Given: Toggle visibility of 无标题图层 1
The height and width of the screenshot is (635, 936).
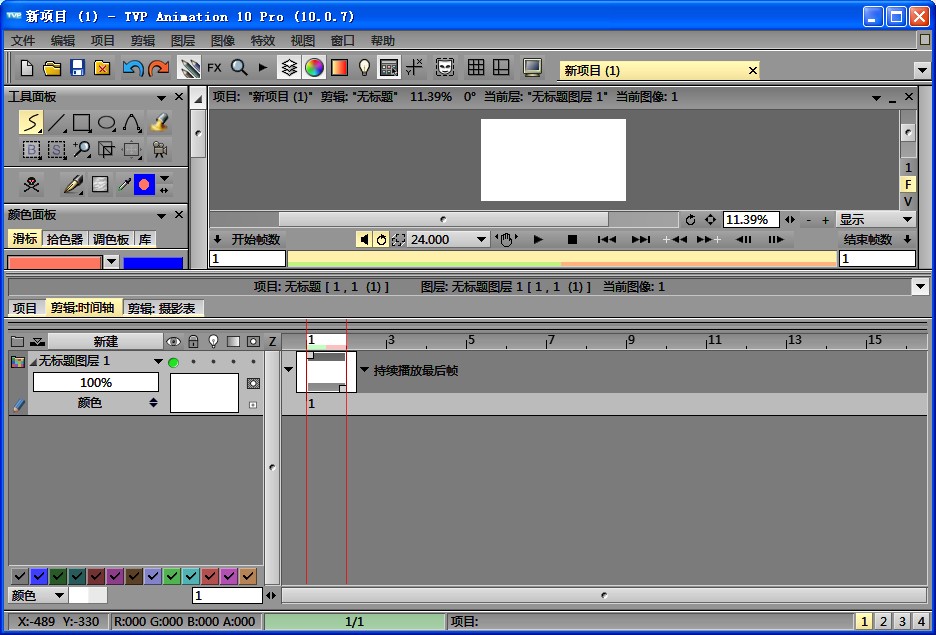Looking at the screenshot, I should point(172,361).
